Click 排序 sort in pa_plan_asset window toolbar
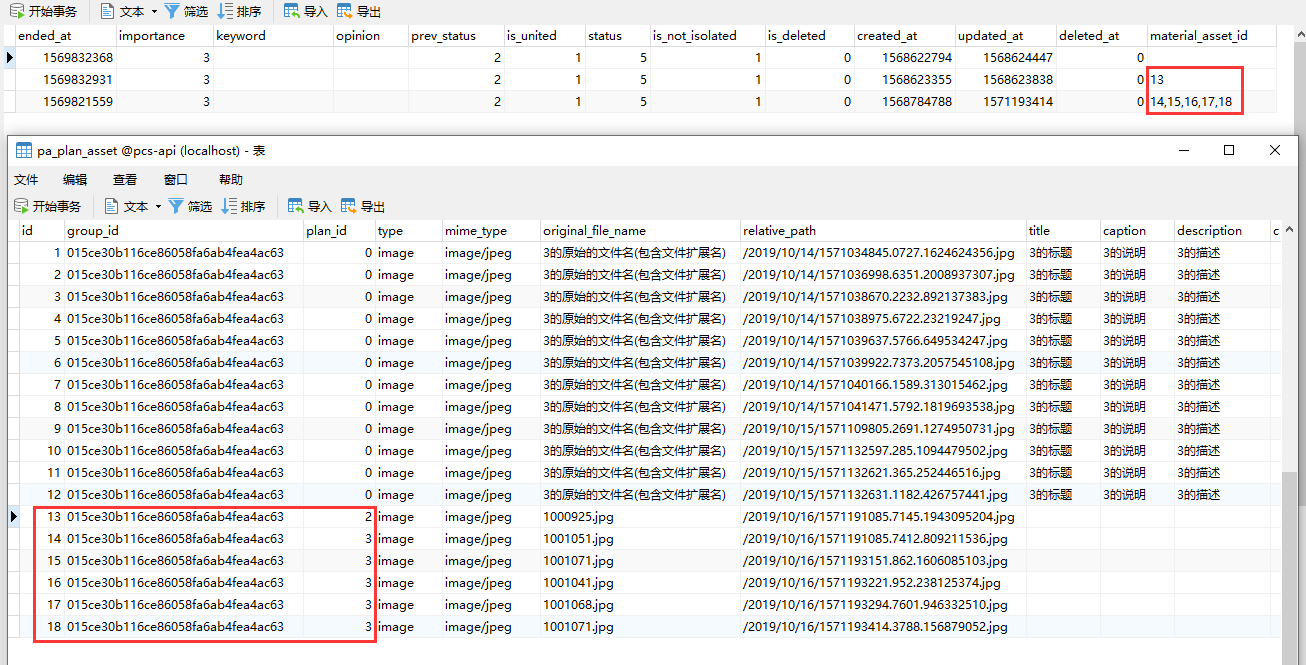1306x665 pixels. (x=243, y=206)
